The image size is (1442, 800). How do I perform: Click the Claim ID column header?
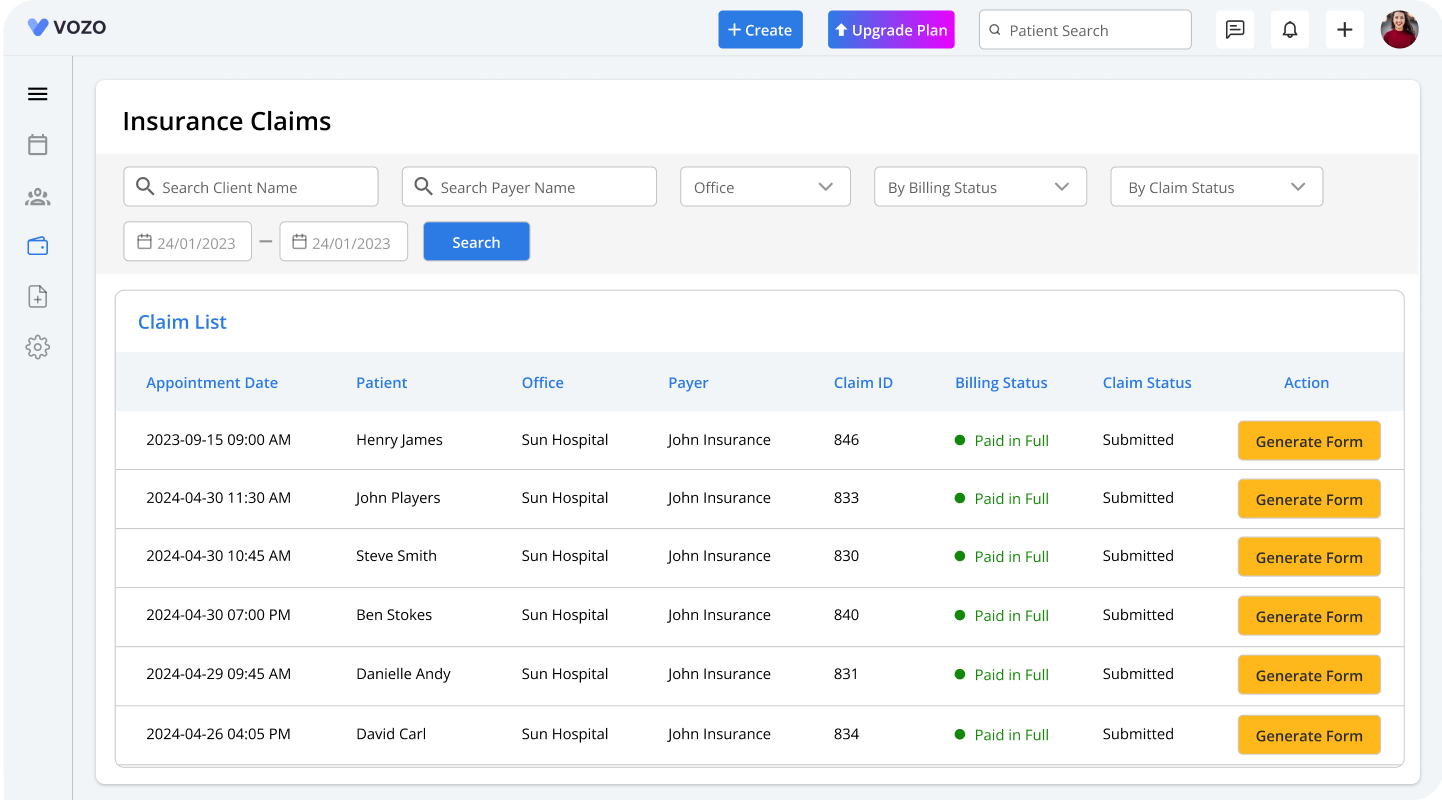[x=863, y=383]
